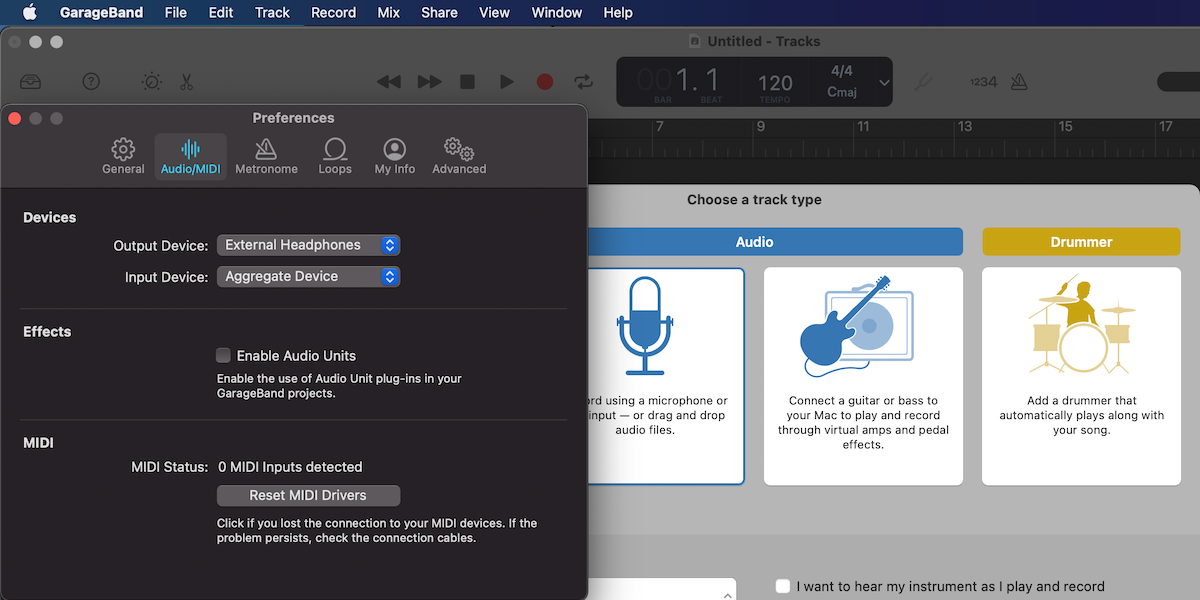Open the Advanced preferences pane
This screenshot has height=600, width=1200.
458,155
